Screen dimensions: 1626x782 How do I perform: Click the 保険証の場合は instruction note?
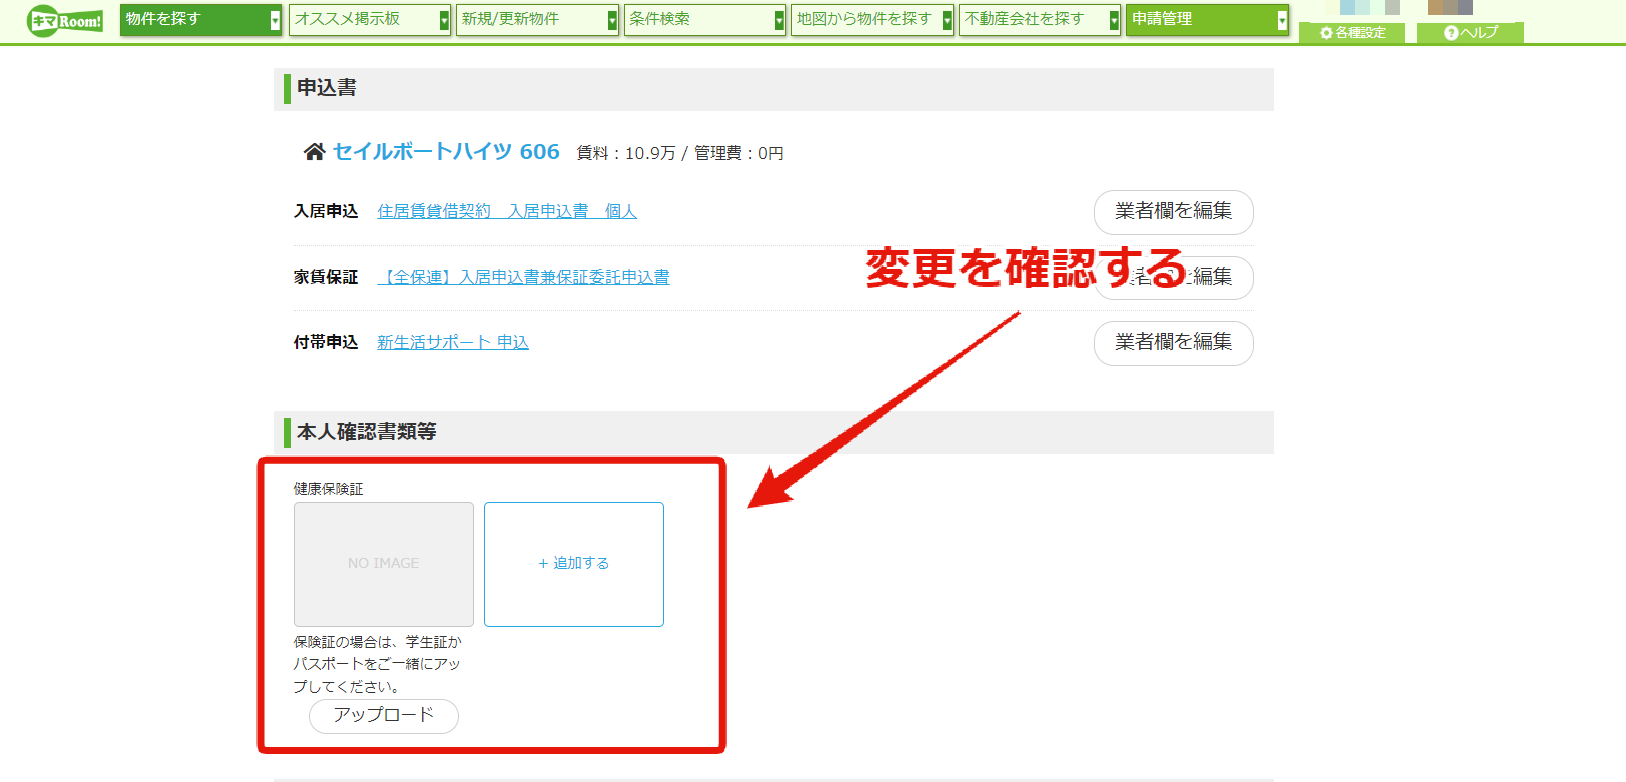378,664
